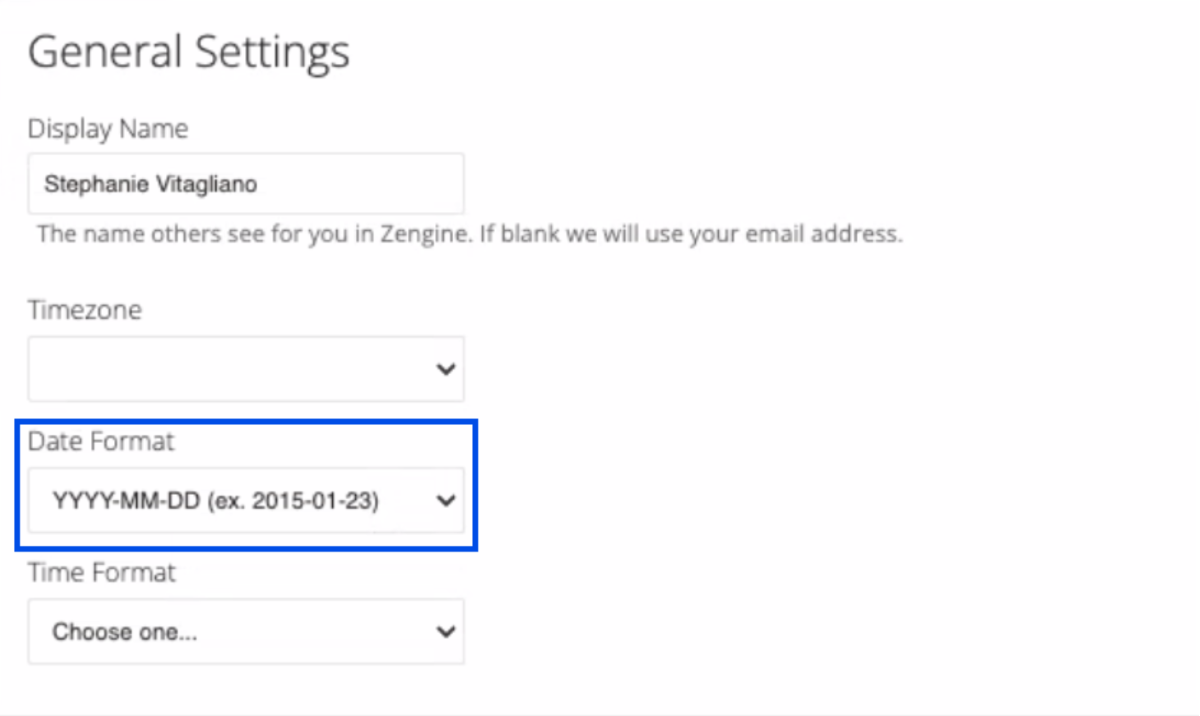Image resolution: width=1200 pixels, height=716 pixels.
Task: Click the Display Name helper description text
Action: tap(470, 235)
